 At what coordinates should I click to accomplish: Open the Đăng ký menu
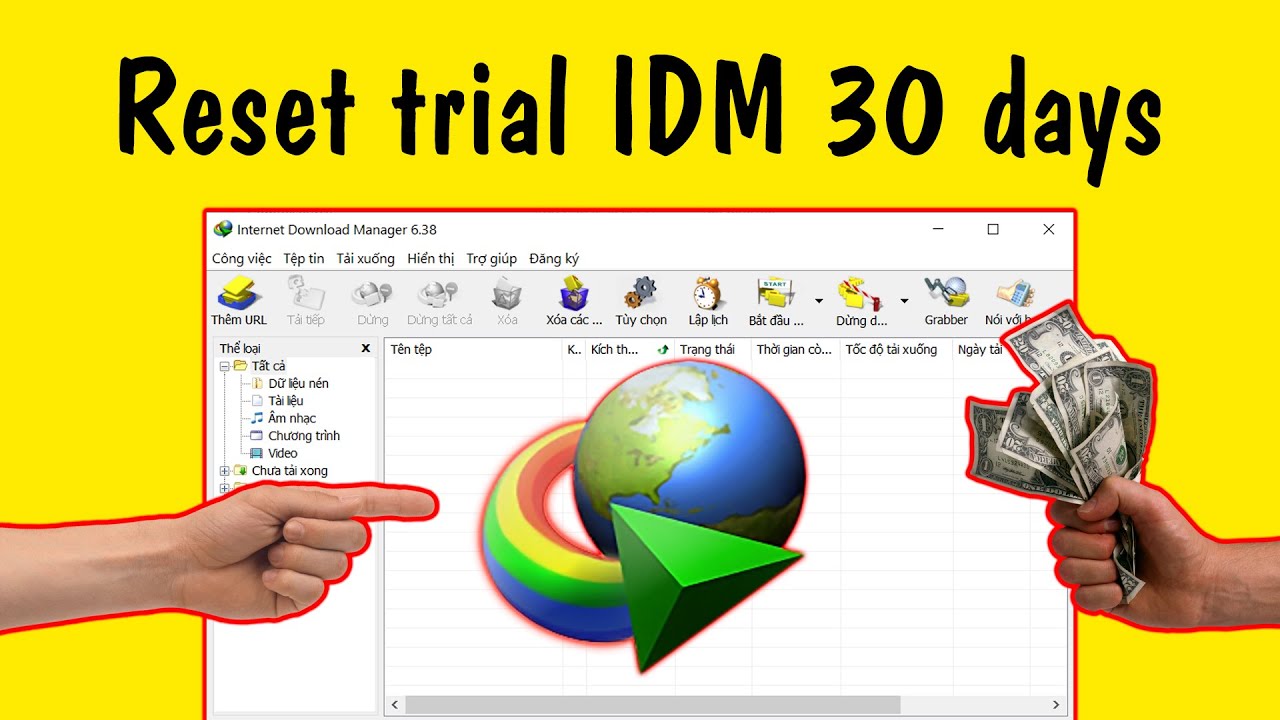pyautogui.click(x=554, y=258)
